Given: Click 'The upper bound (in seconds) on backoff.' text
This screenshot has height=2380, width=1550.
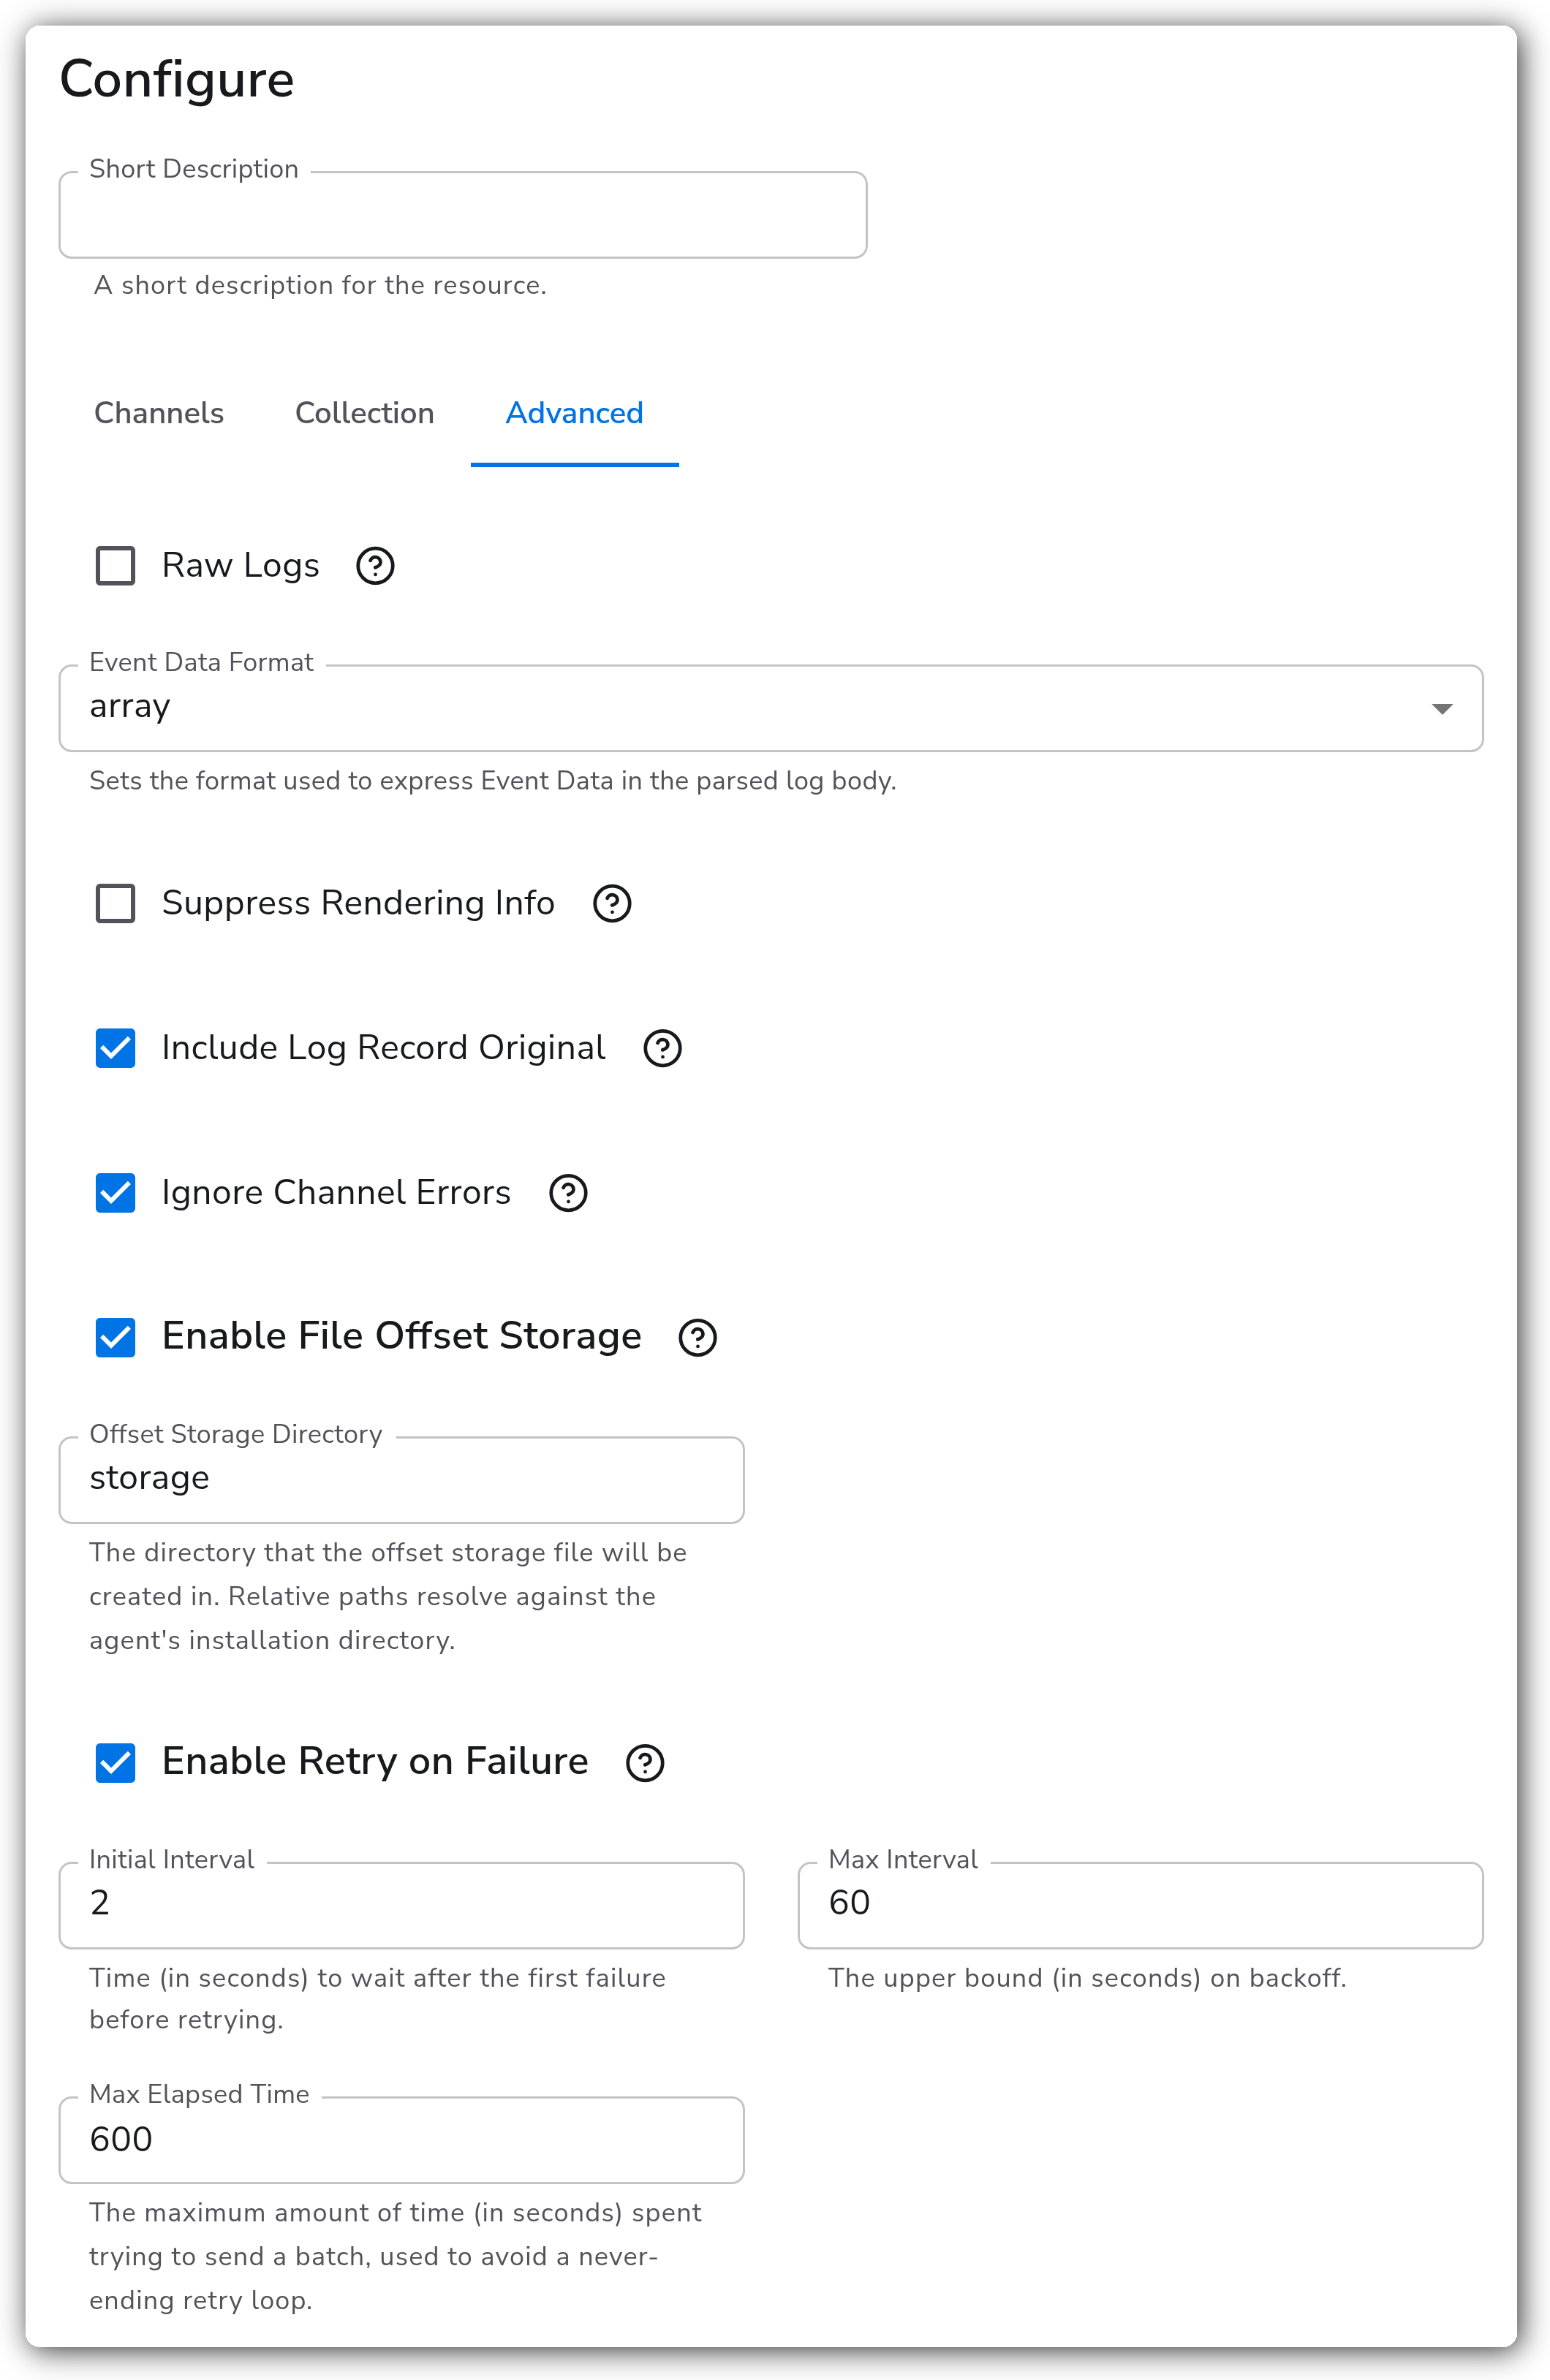Looking at the screenshot, I should point(1087,1978).
